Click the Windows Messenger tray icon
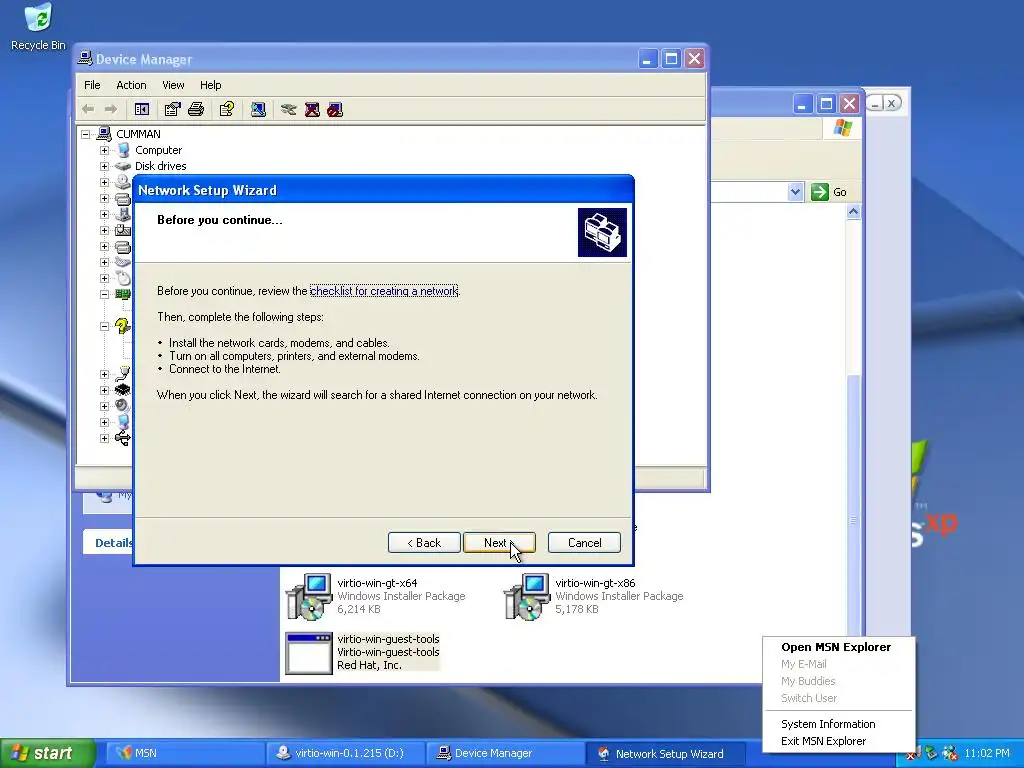This screenshot has width=1024, height=768. (950, 753)
